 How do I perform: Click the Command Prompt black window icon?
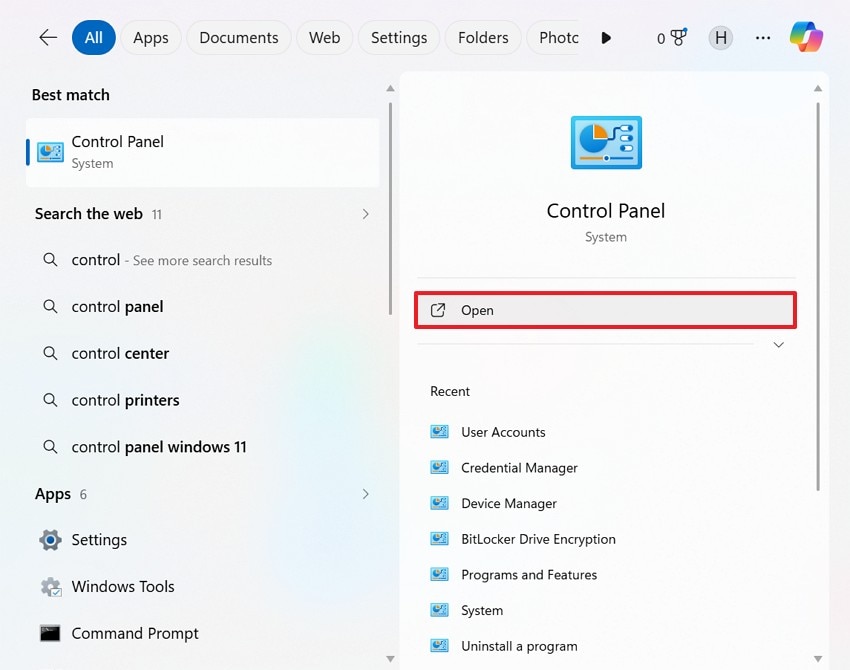tap(50, 633)
